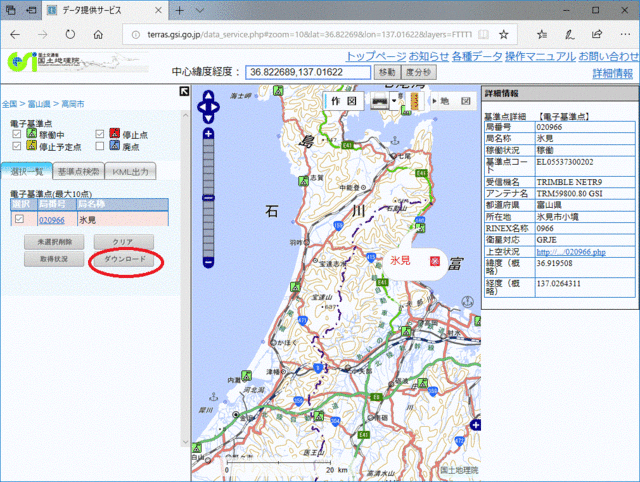Click the map pan right arrow
Viewport: 640px width, 482px height.
[x=215, y=107]
